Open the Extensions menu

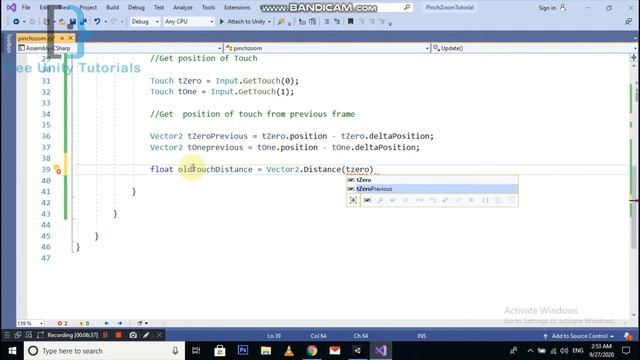point(237,7)
